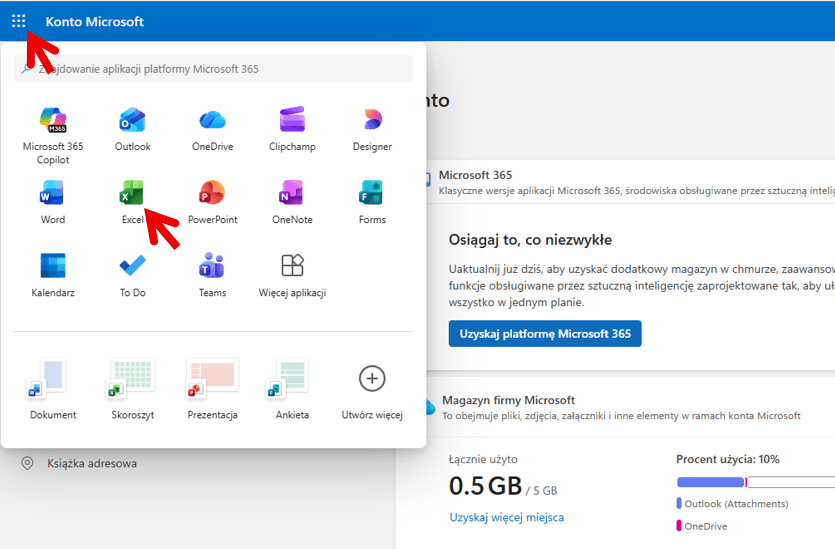
Task: Click the Microsoft 365 card heading
Action: pos(475,175)
